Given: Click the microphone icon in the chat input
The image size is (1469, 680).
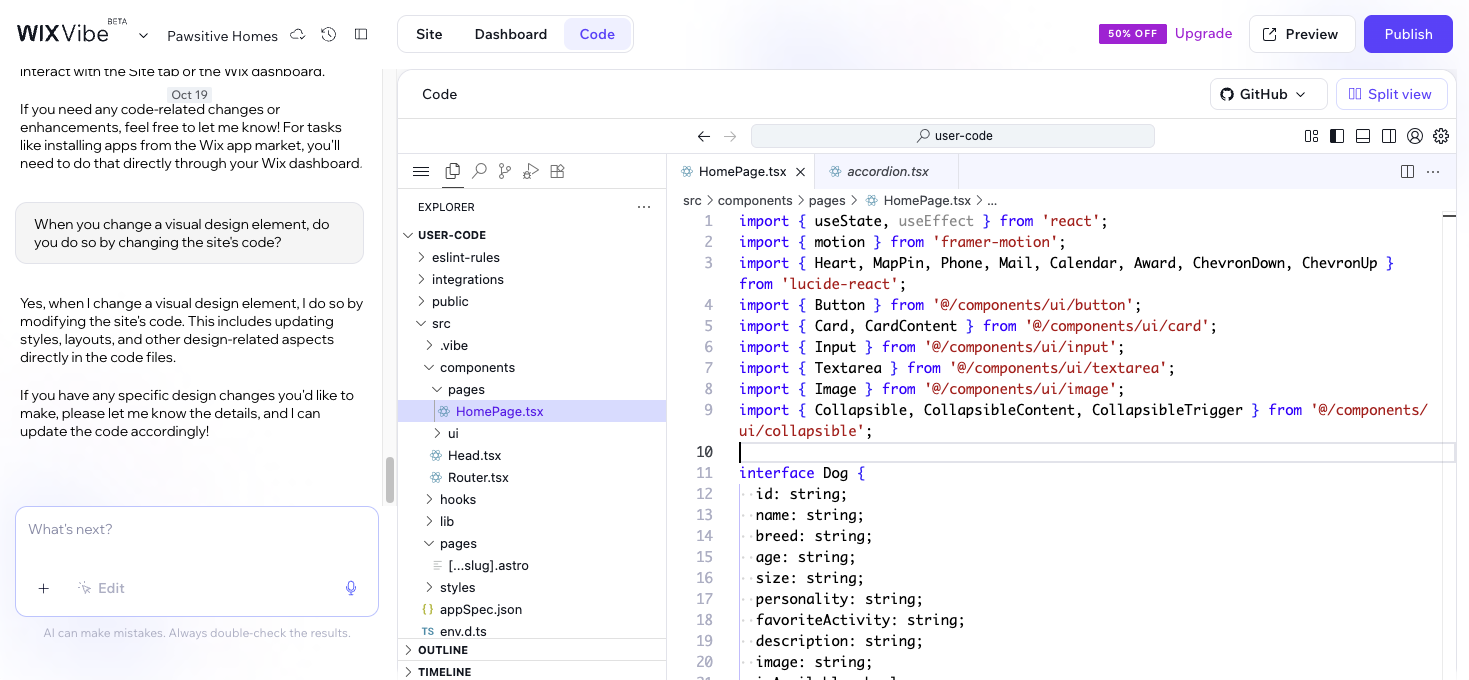Looking at the screenshot, I should click(351, 588).
